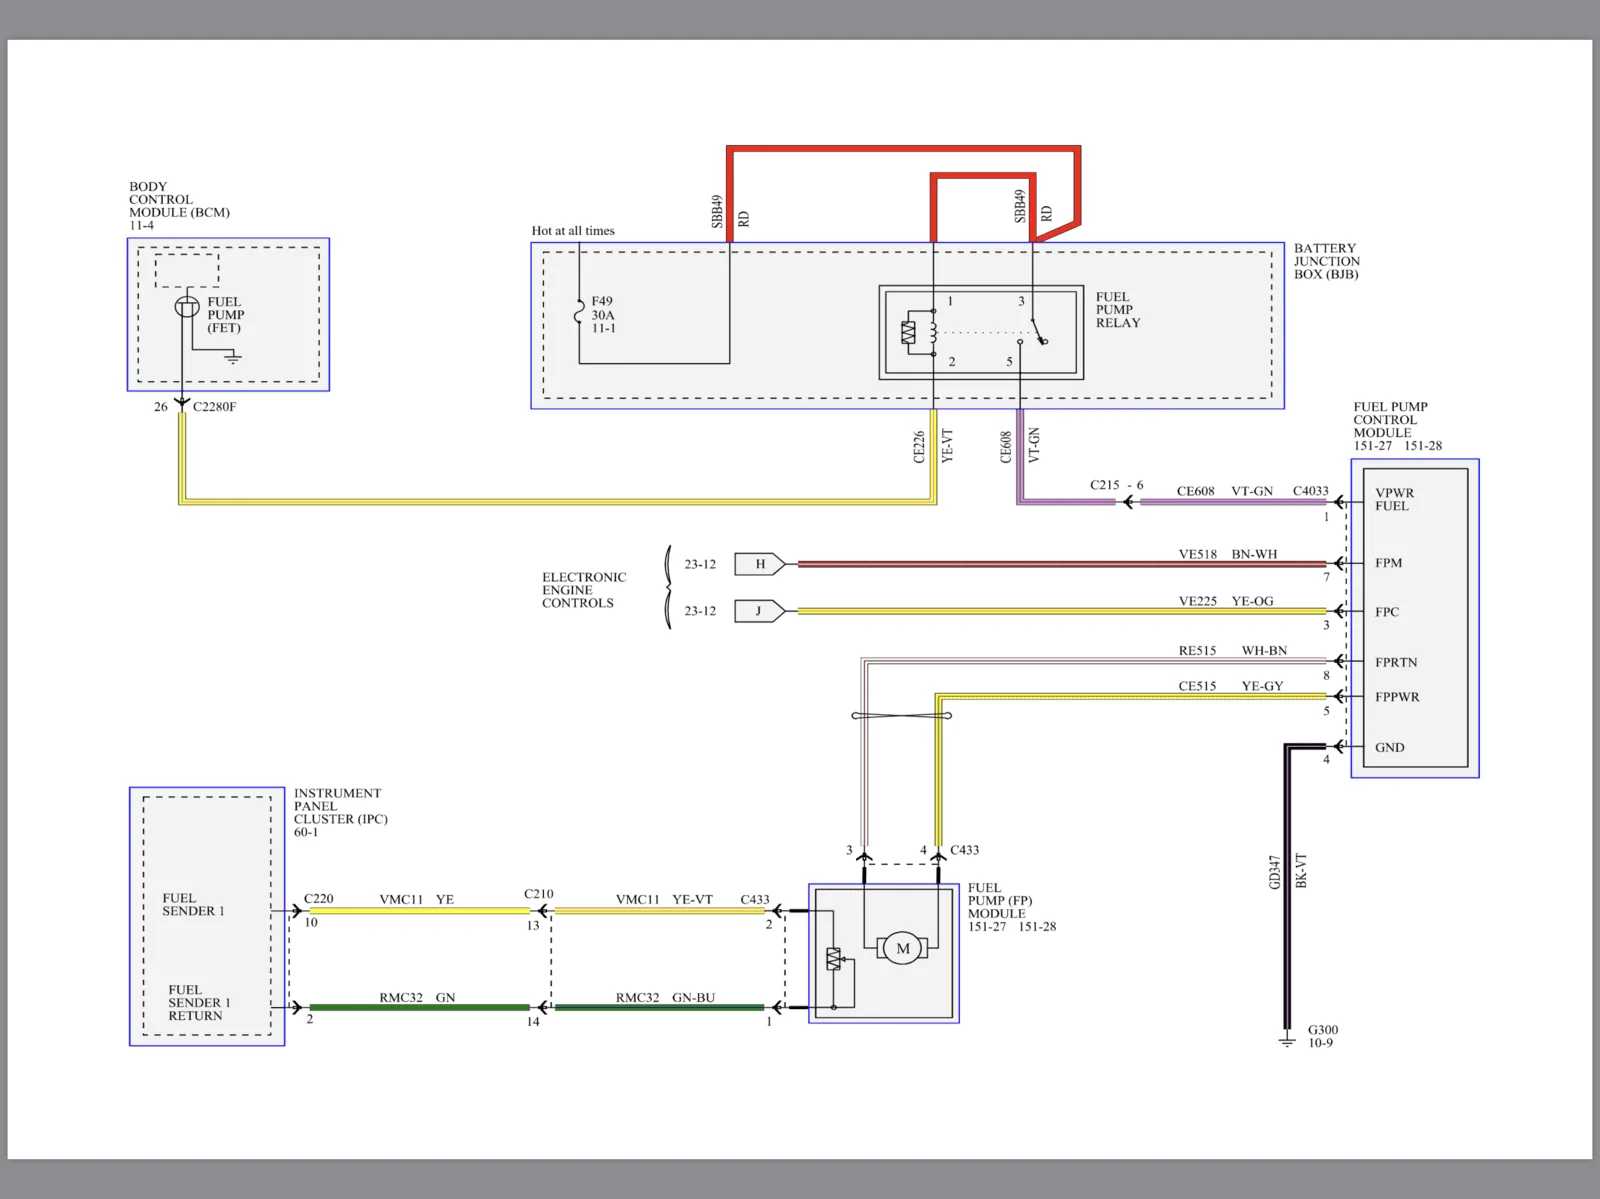Click the black GD347 ground wire
Viewport: 1600px width, 1199px height.
point(1288,886)
